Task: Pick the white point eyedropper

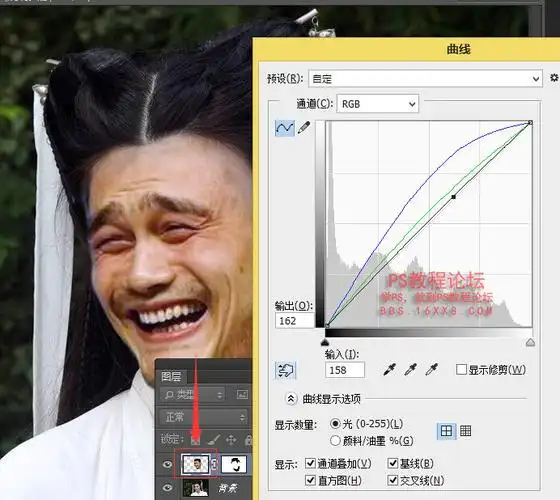Action: 432,370
